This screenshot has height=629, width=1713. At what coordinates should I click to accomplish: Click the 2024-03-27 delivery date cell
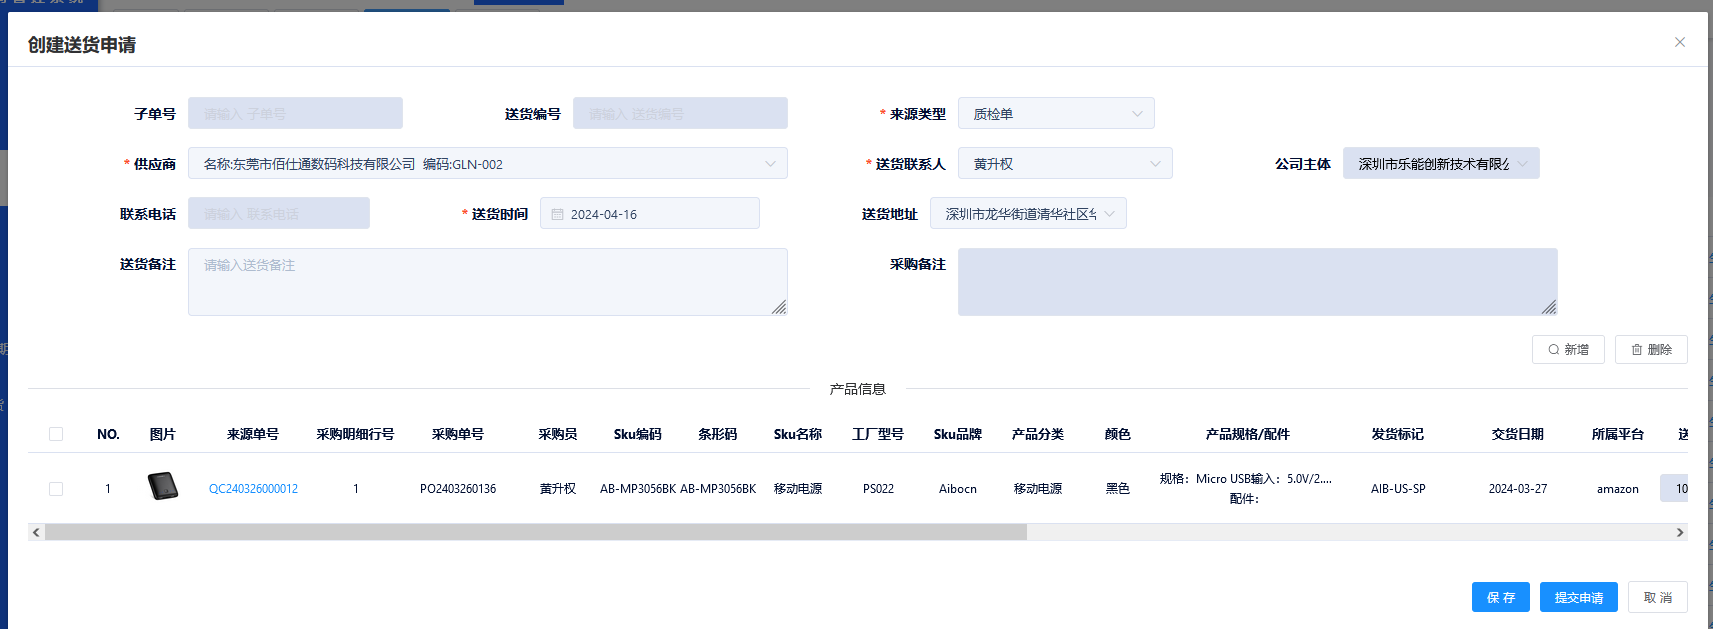[x=1518, y=489]
